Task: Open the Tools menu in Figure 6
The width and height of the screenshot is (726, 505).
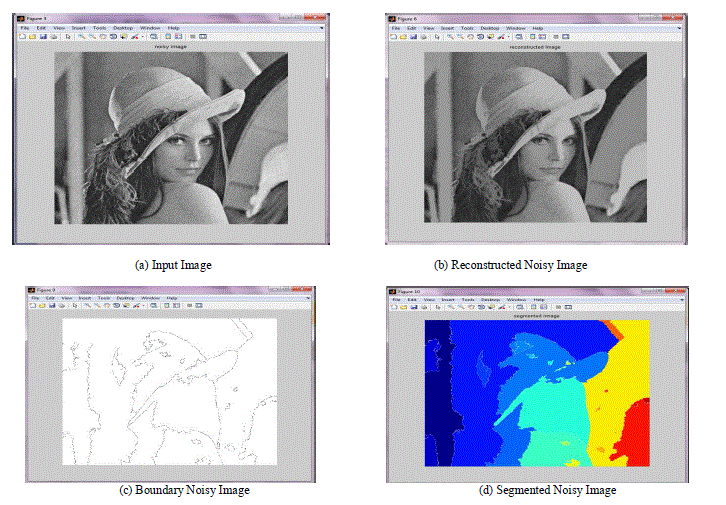Action: [x=467, y=27]
